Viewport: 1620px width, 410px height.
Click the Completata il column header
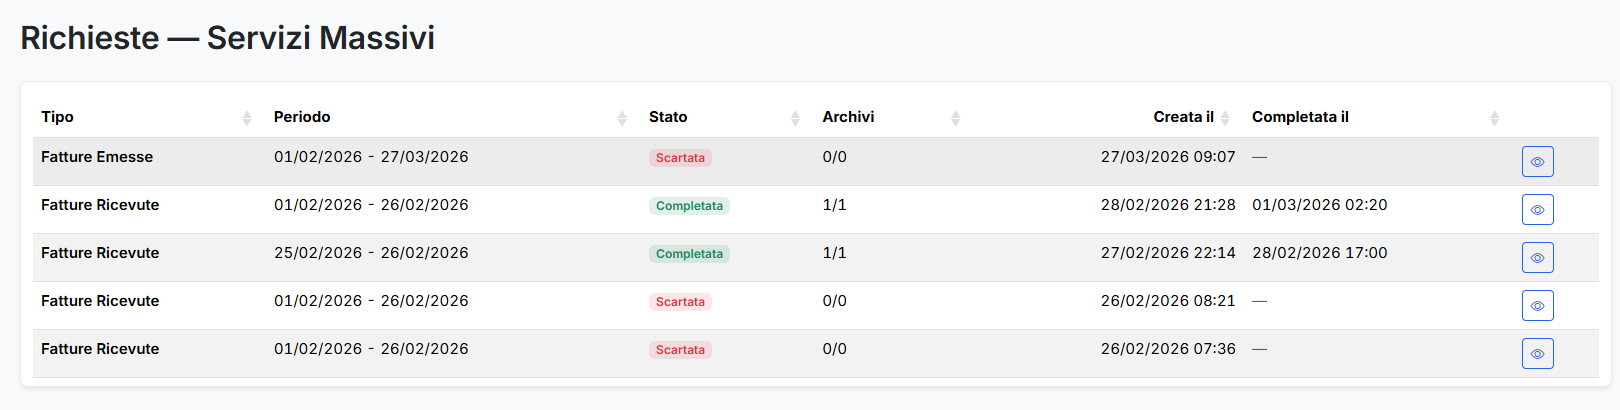pos(1300,117)
